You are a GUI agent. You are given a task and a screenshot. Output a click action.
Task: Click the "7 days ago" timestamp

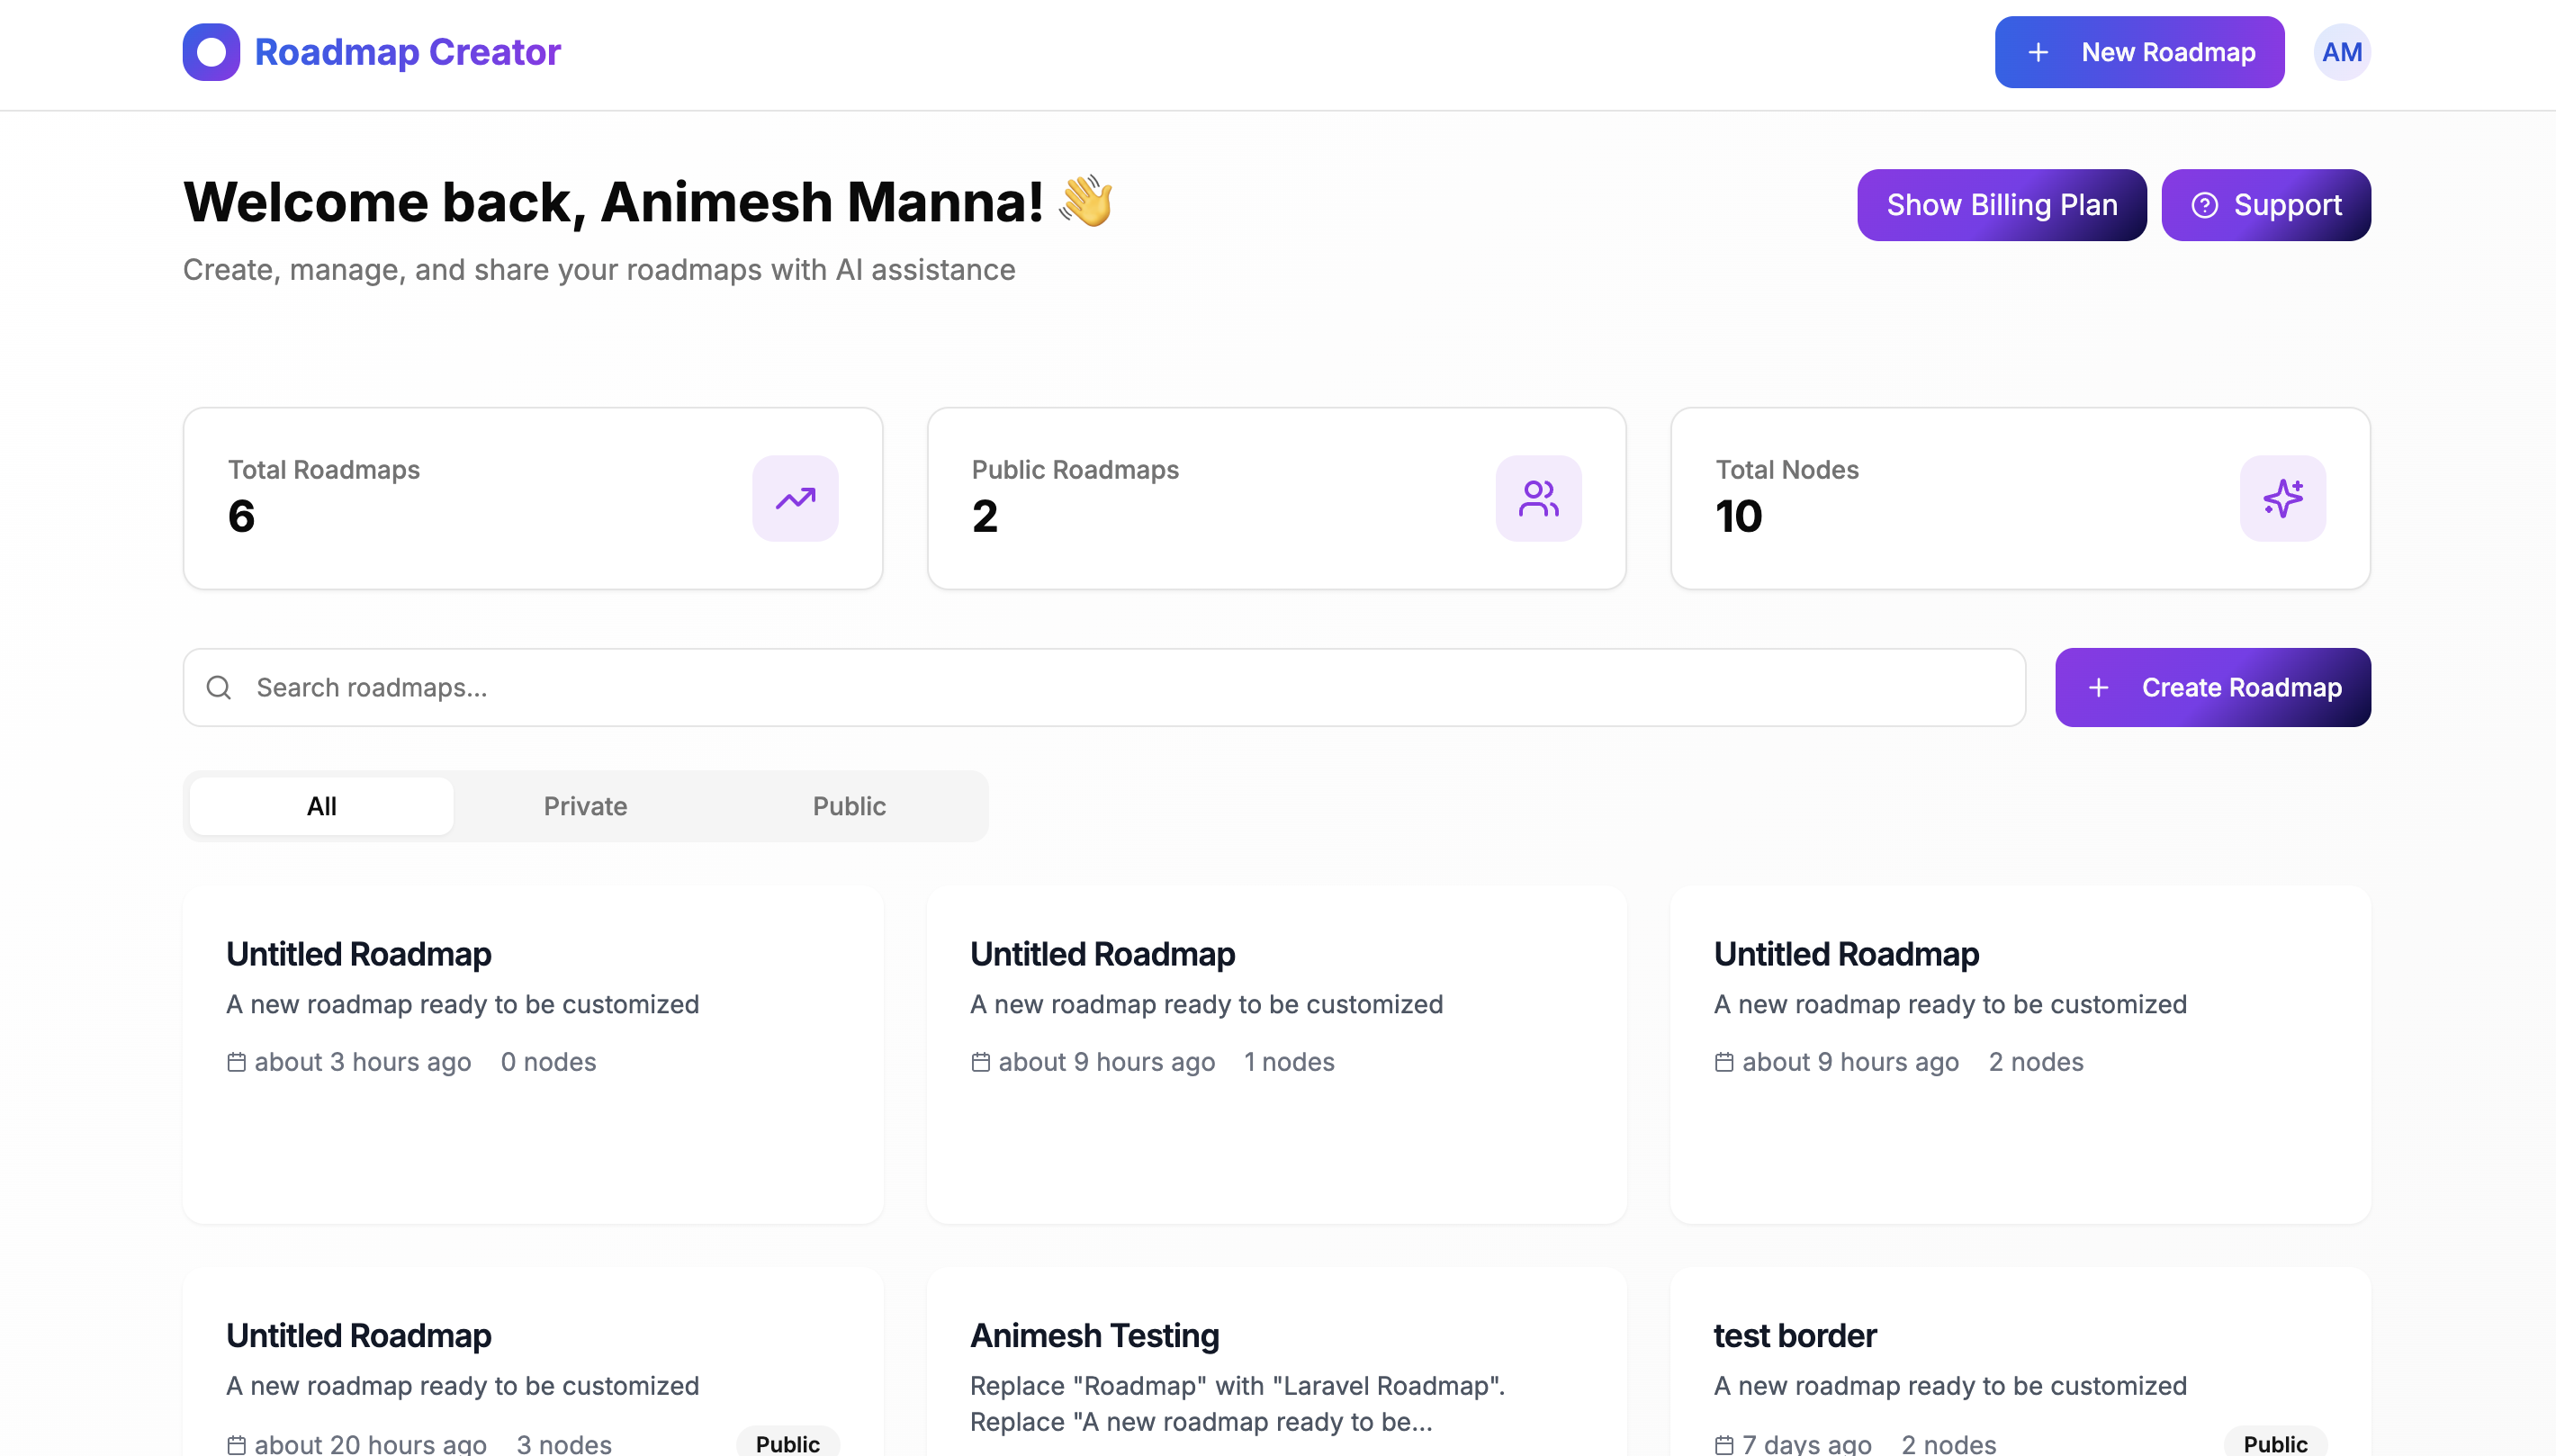[1806, 1444]
